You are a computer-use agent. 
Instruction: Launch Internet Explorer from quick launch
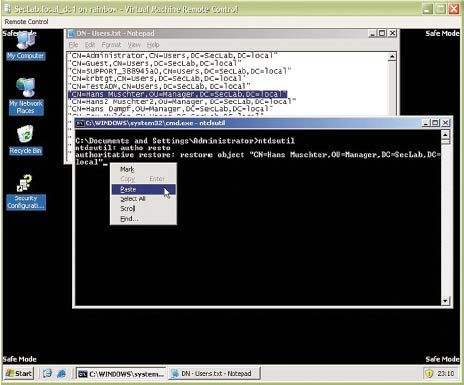pyautogui.click(x=61, y=373)
